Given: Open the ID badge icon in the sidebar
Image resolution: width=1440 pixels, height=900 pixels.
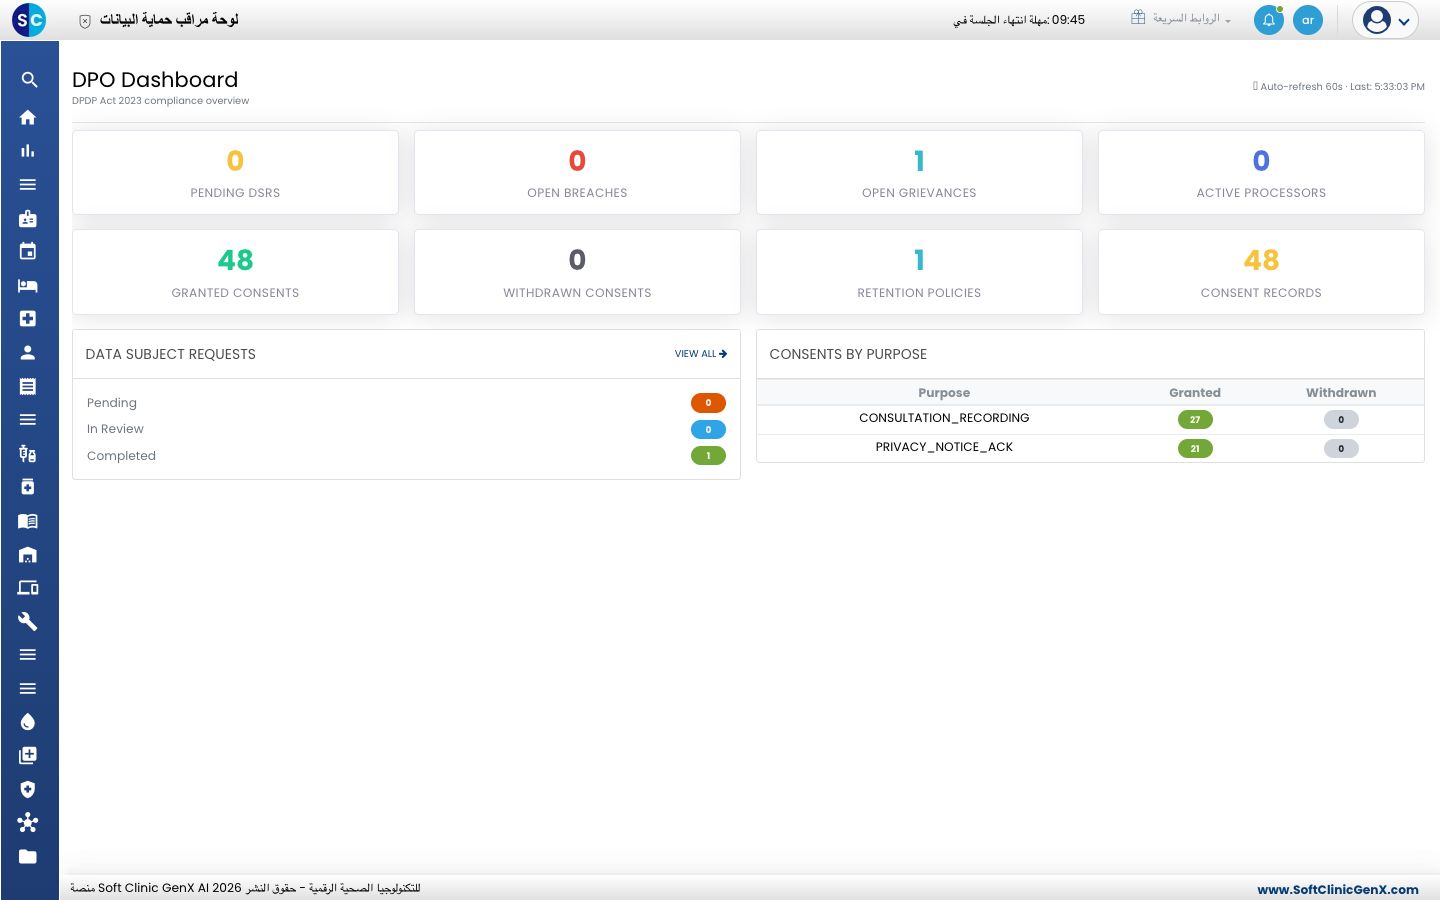Looking at the screenshot, I should [x=28, y=218].
